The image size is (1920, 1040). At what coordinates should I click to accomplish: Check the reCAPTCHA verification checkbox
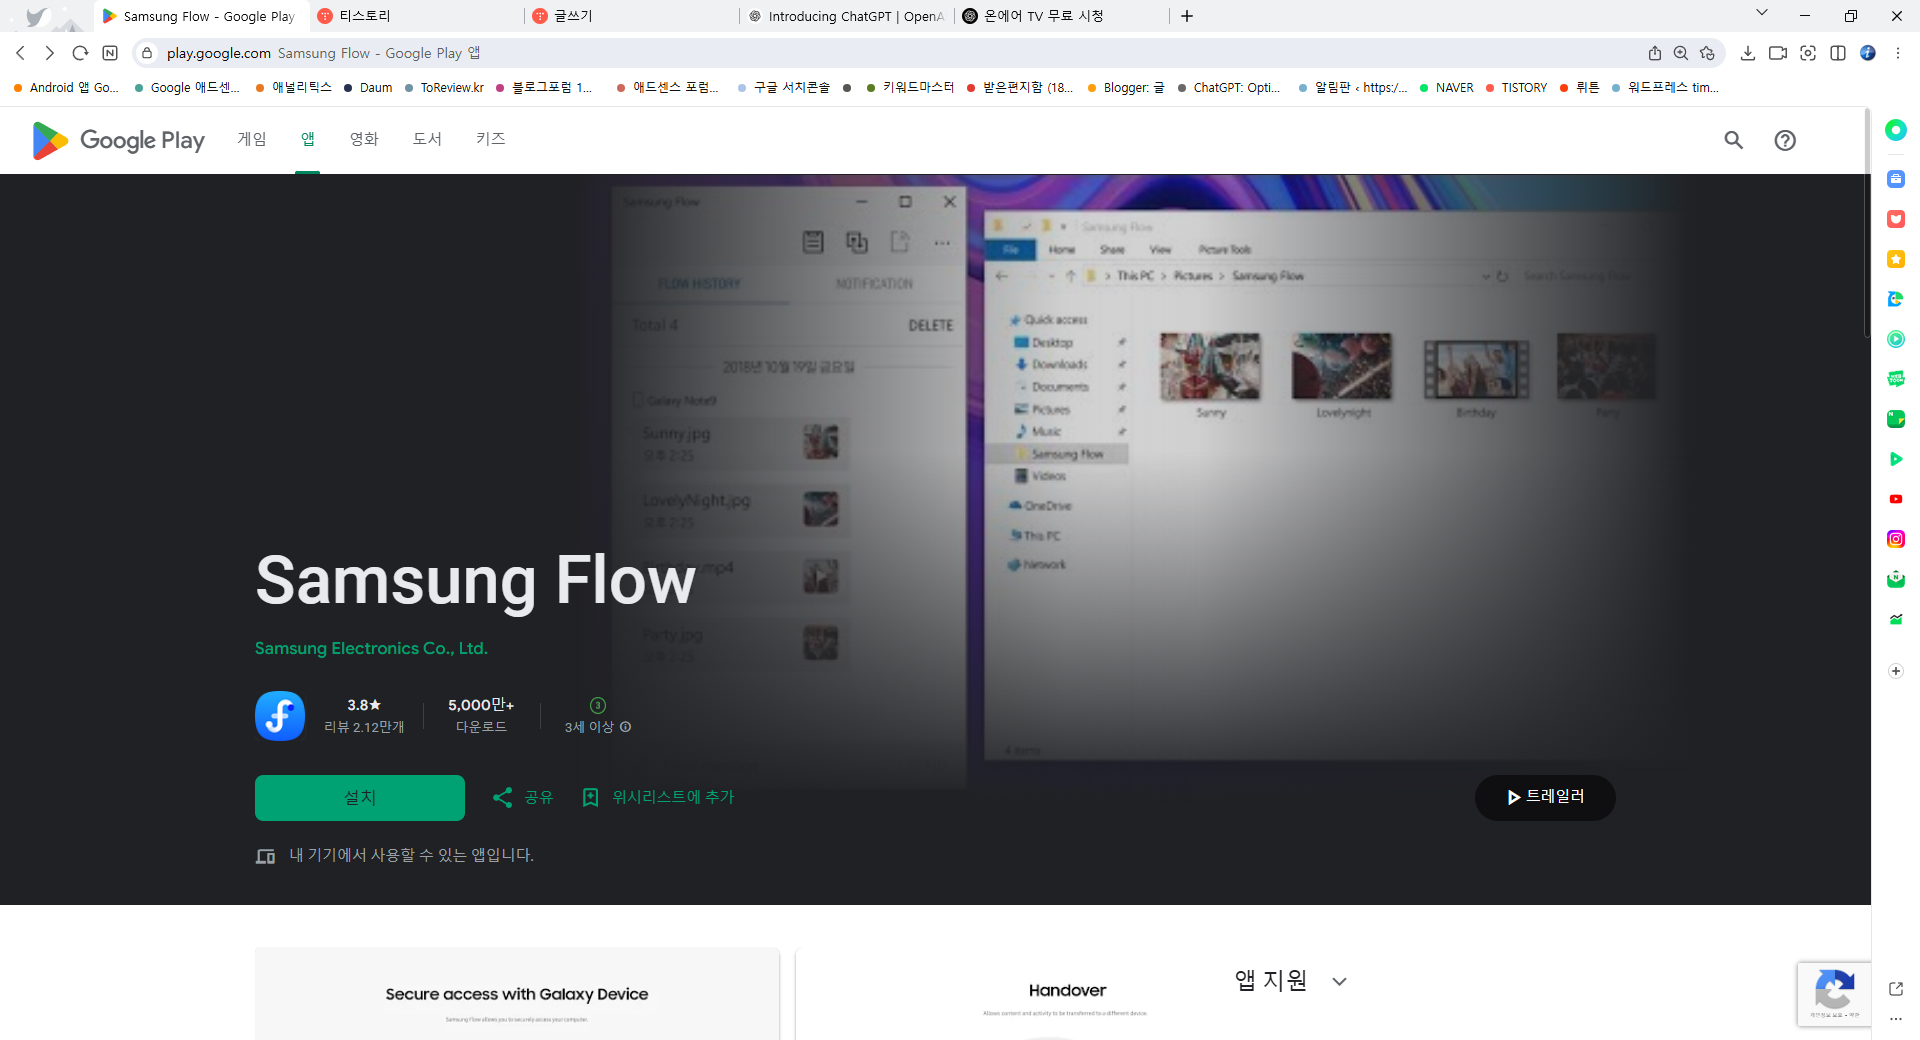tap(1833, 993)
